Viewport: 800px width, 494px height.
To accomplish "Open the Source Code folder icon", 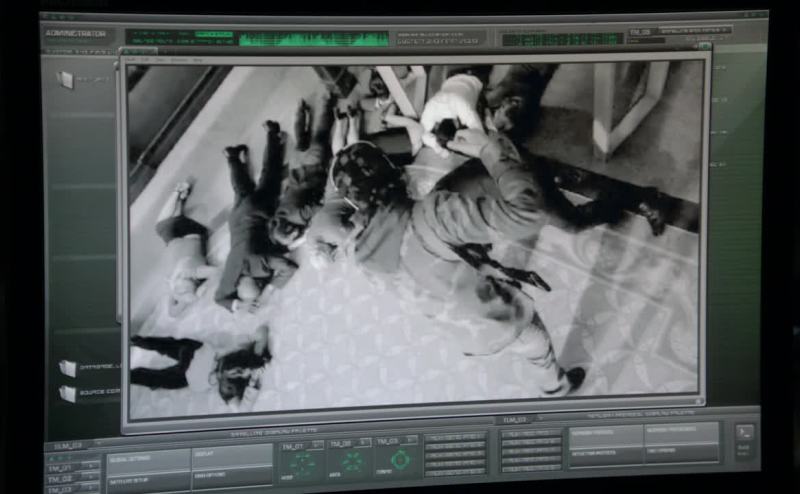I will point(68,393).
